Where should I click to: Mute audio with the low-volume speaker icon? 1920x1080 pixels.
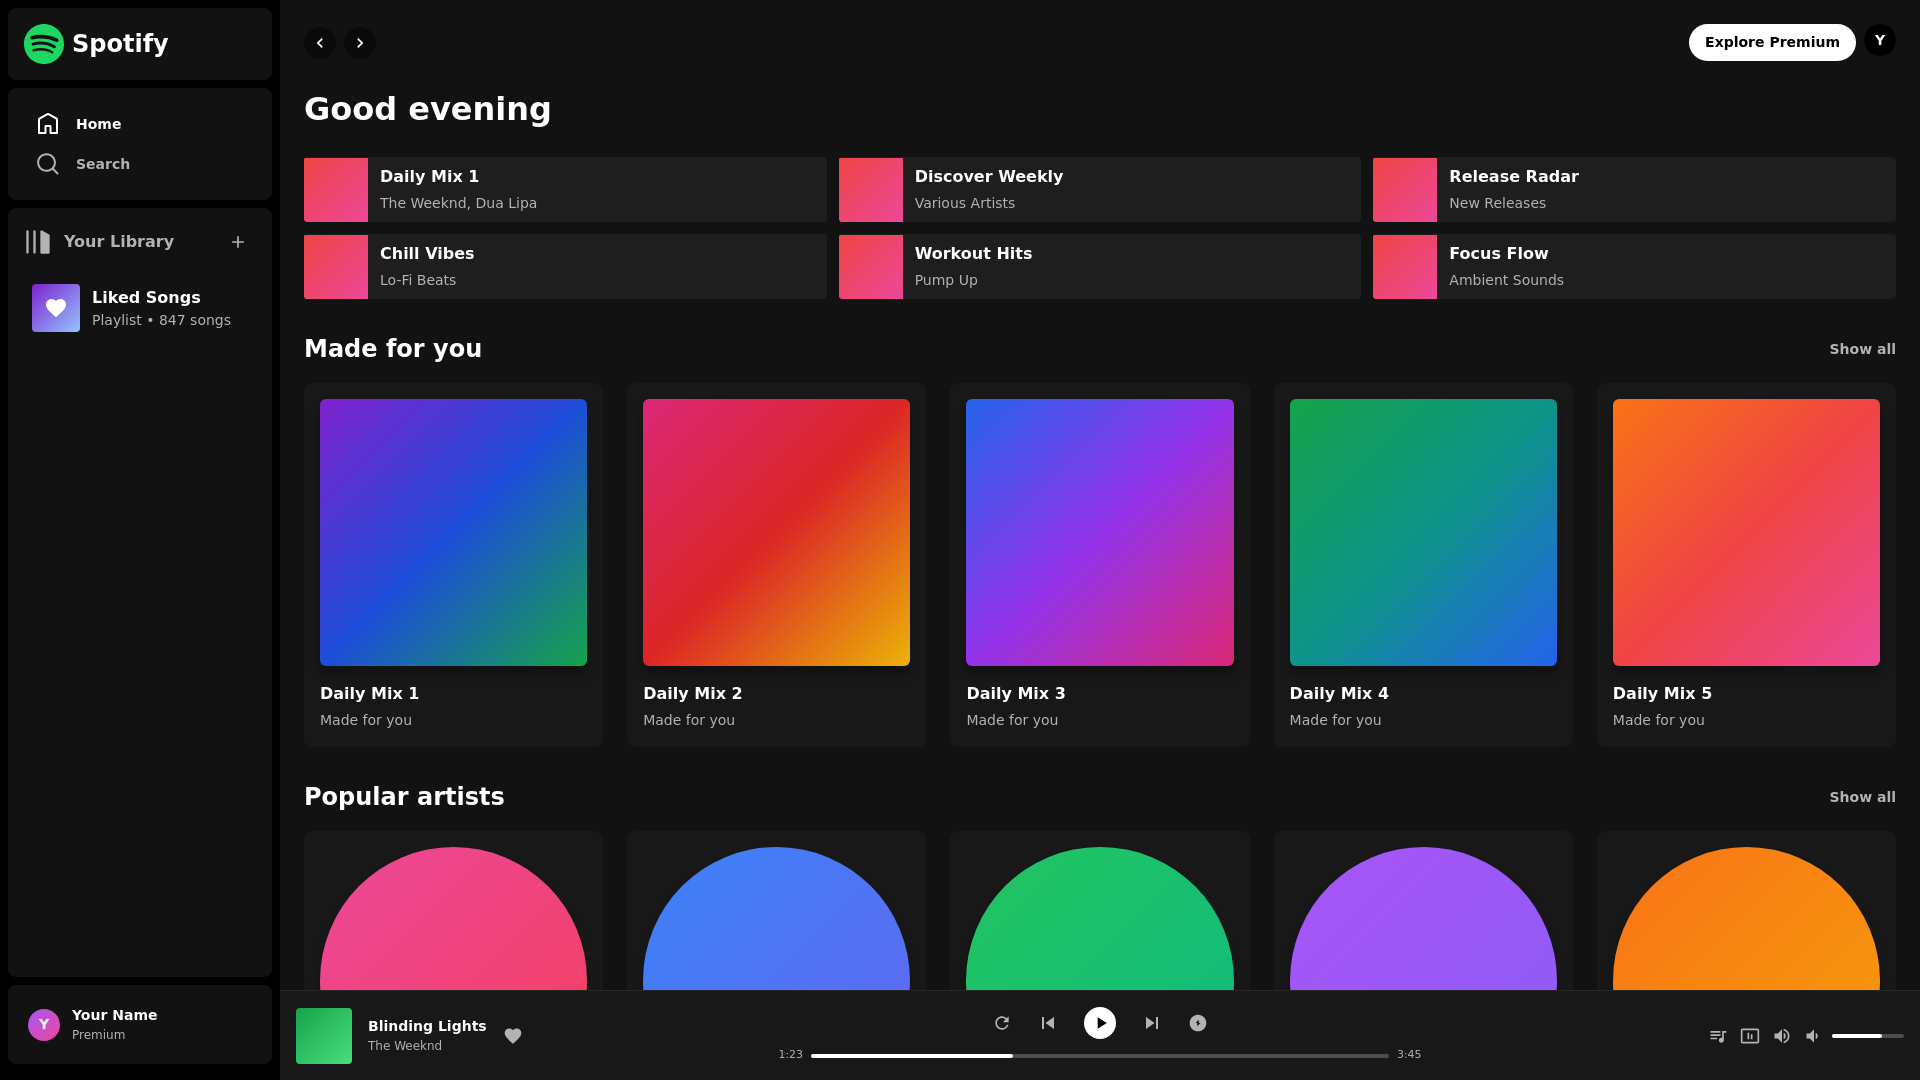[1812, 1036]
